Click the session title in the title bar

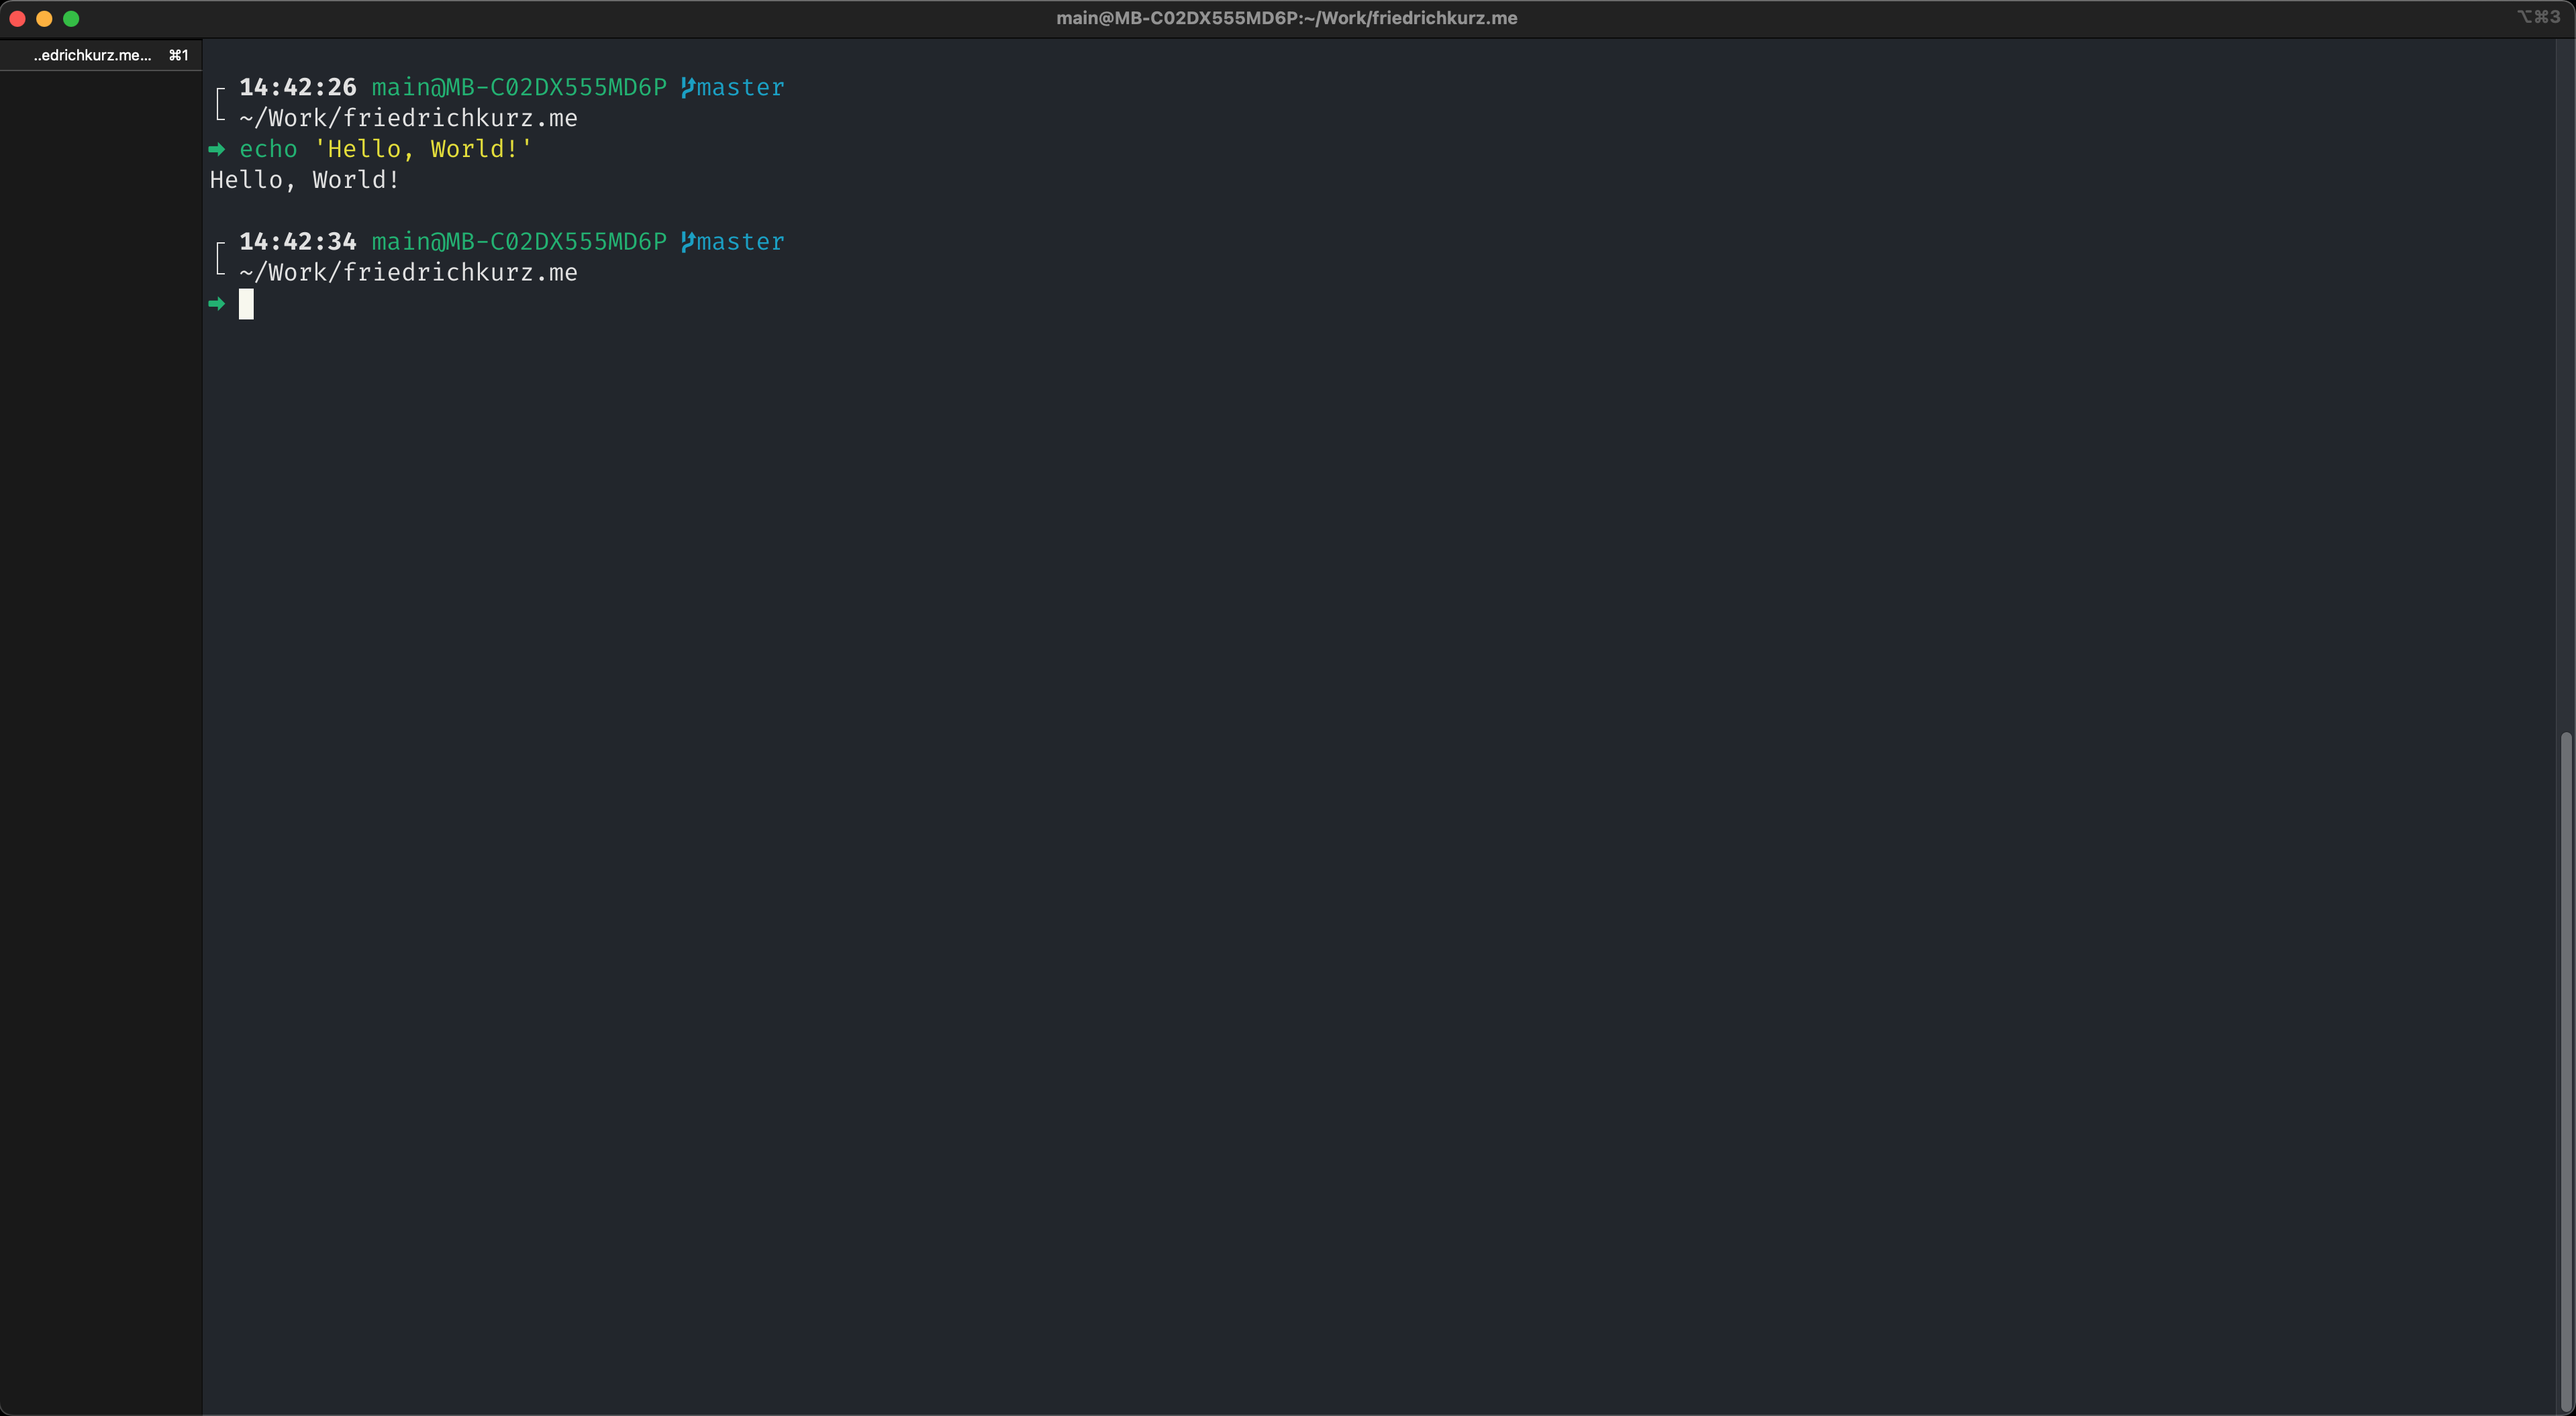point(1287,17)
